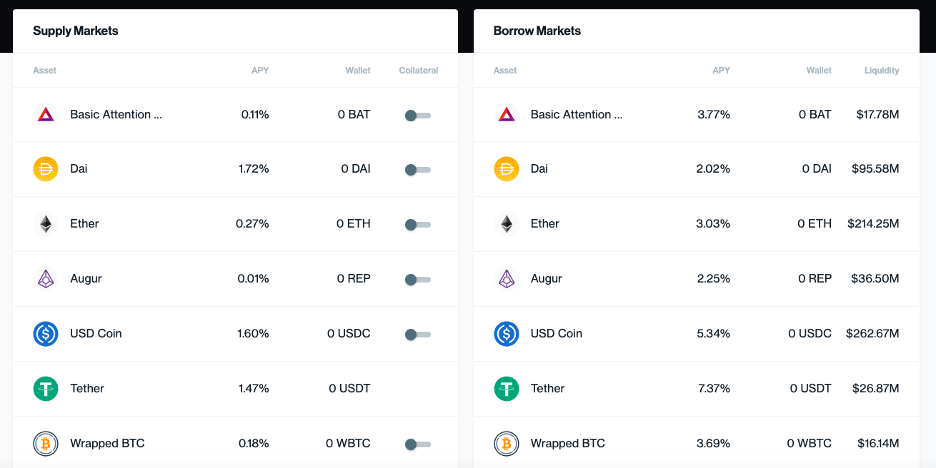This screenshot has height=468, width=936.
Task: Toggle Dai as collateral
Action: [418, 170]
